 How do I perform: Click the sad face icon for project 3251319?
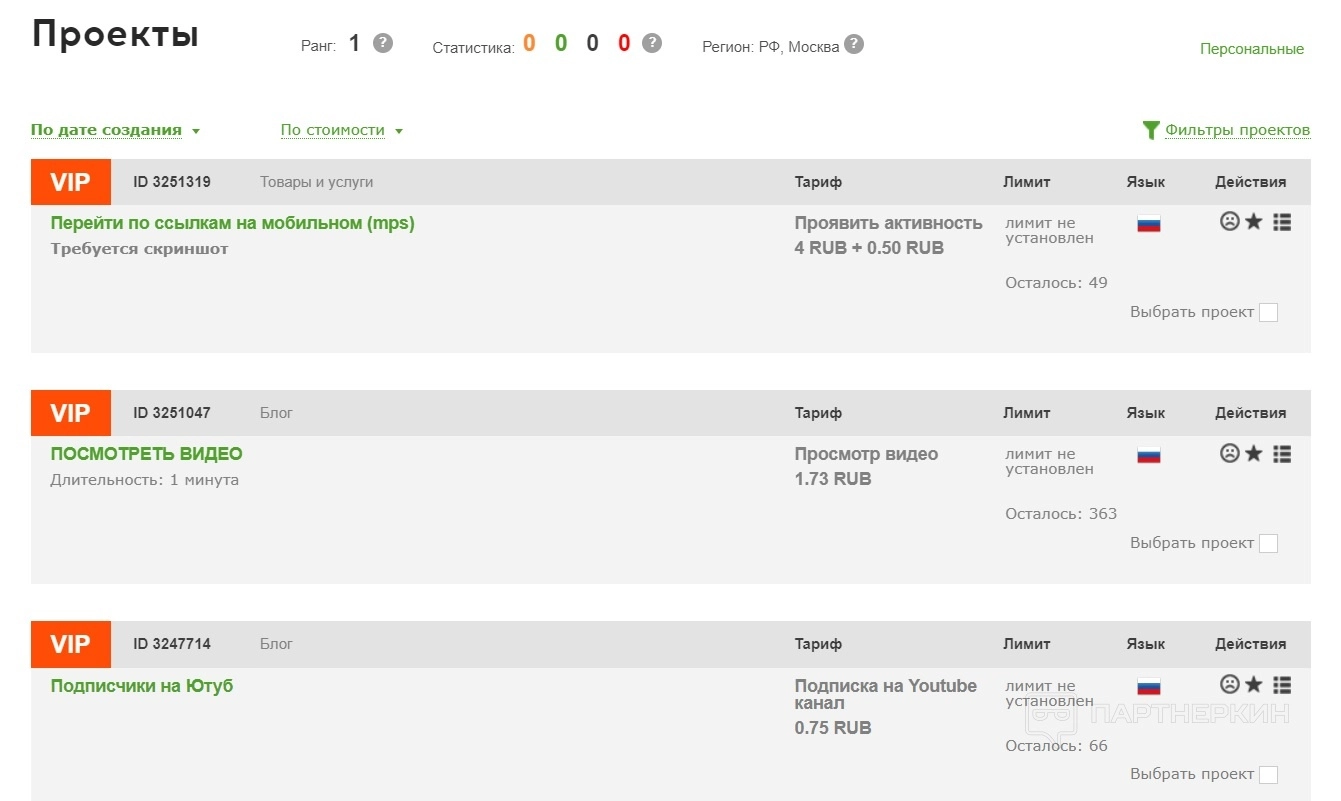tap(1230, 222)
